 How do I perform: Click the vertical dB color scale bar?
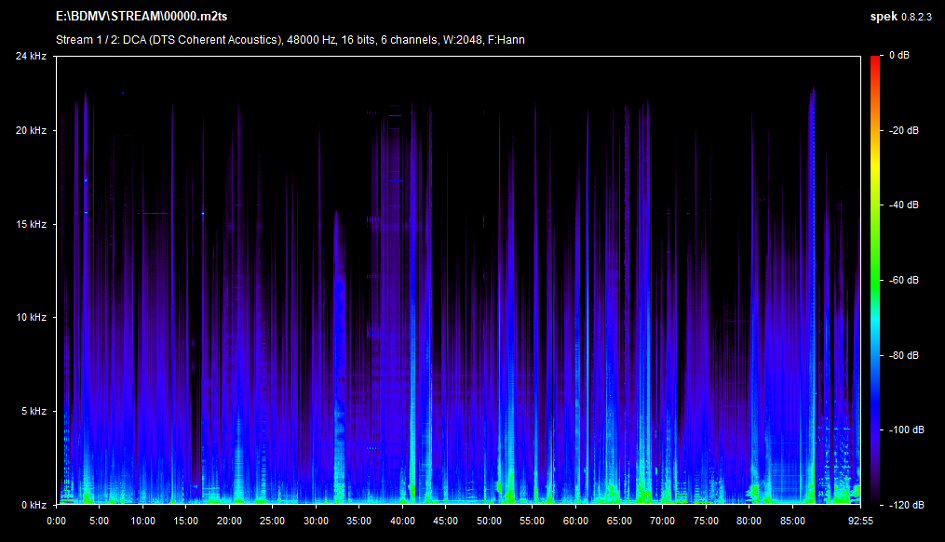point(874,280)
